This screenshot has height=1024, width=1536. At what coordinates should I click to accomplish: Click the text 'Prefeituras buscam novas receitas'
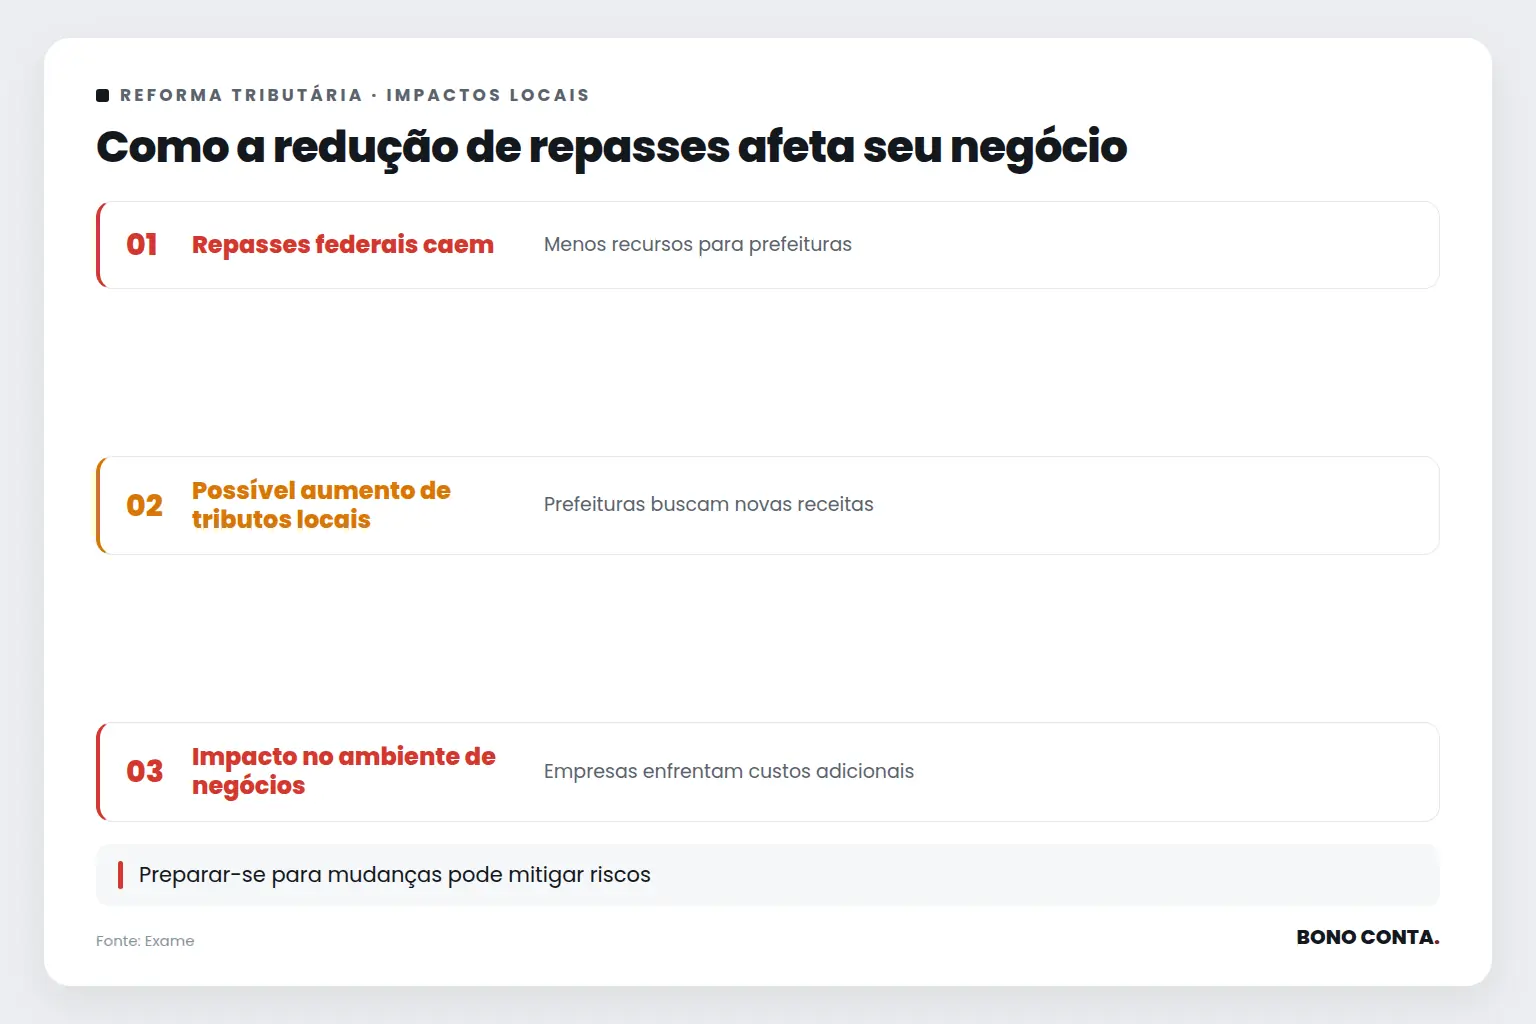(x=709, y=504)
